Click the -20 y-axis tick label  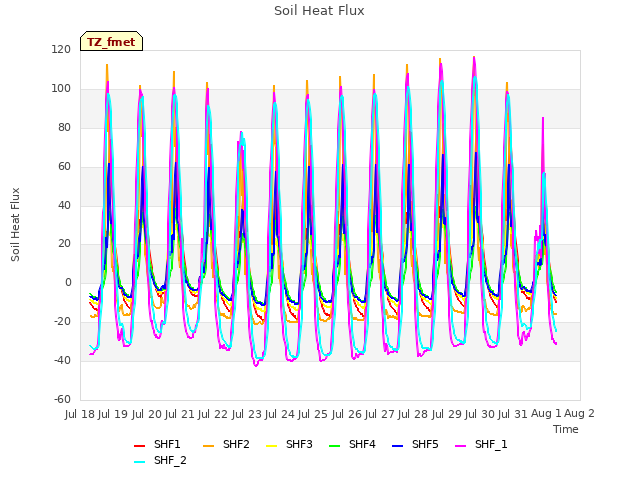click(62, 322)
